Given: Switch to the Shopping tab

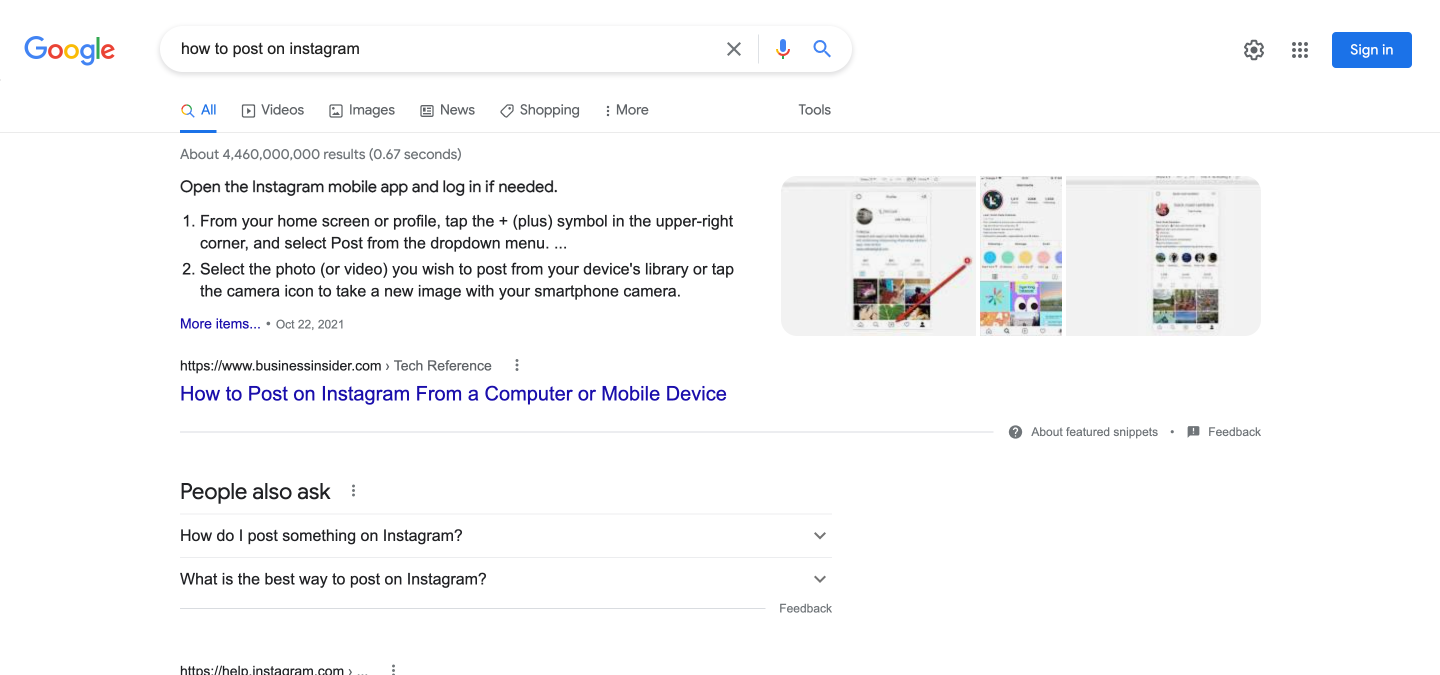Looking at the screenshot, I should (x=540, y=110).
